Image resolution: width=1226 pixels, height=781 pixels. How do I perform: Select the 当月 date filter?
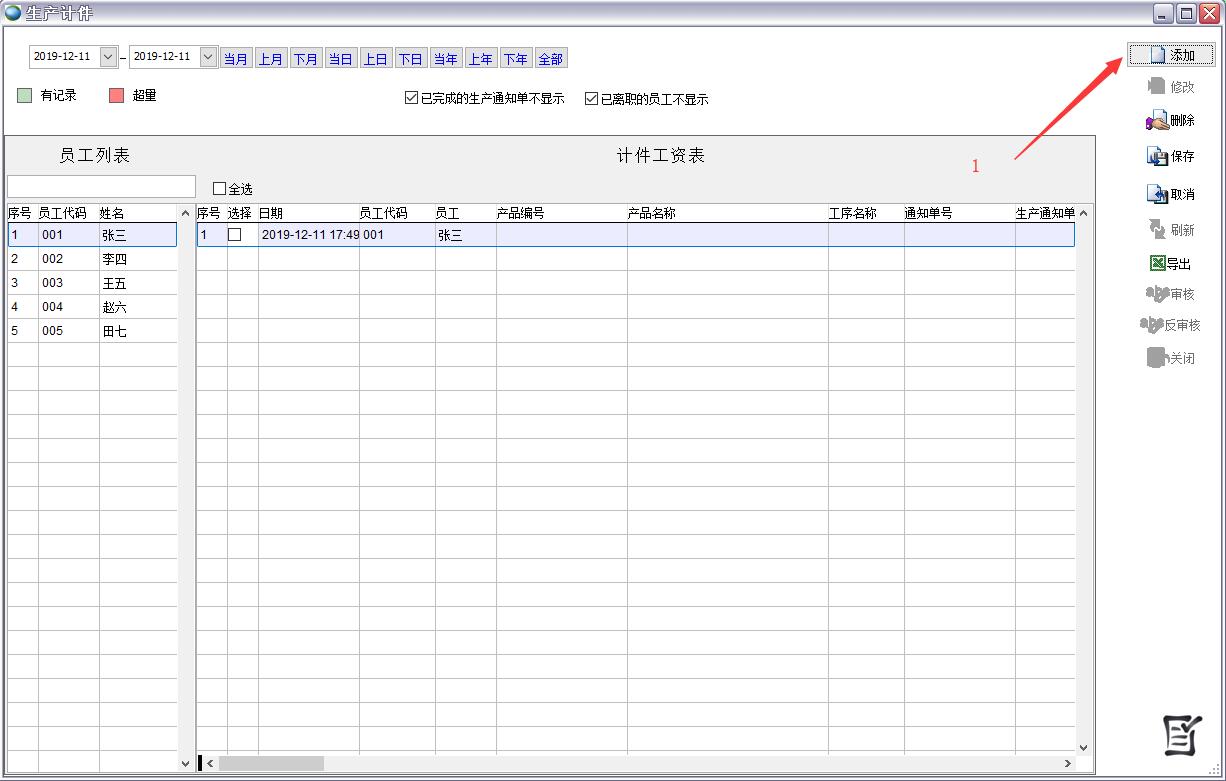click(236, 59)
